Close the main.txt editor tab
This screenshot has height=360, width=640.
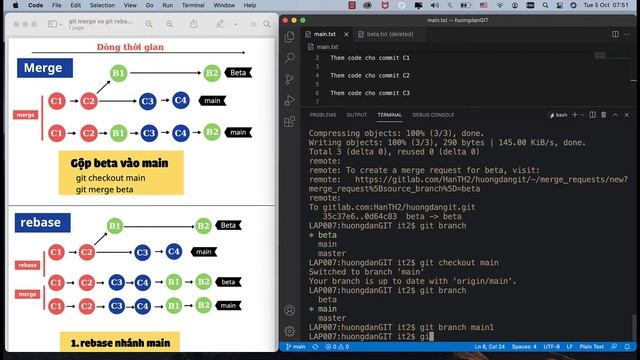click(x=346, y=34)
